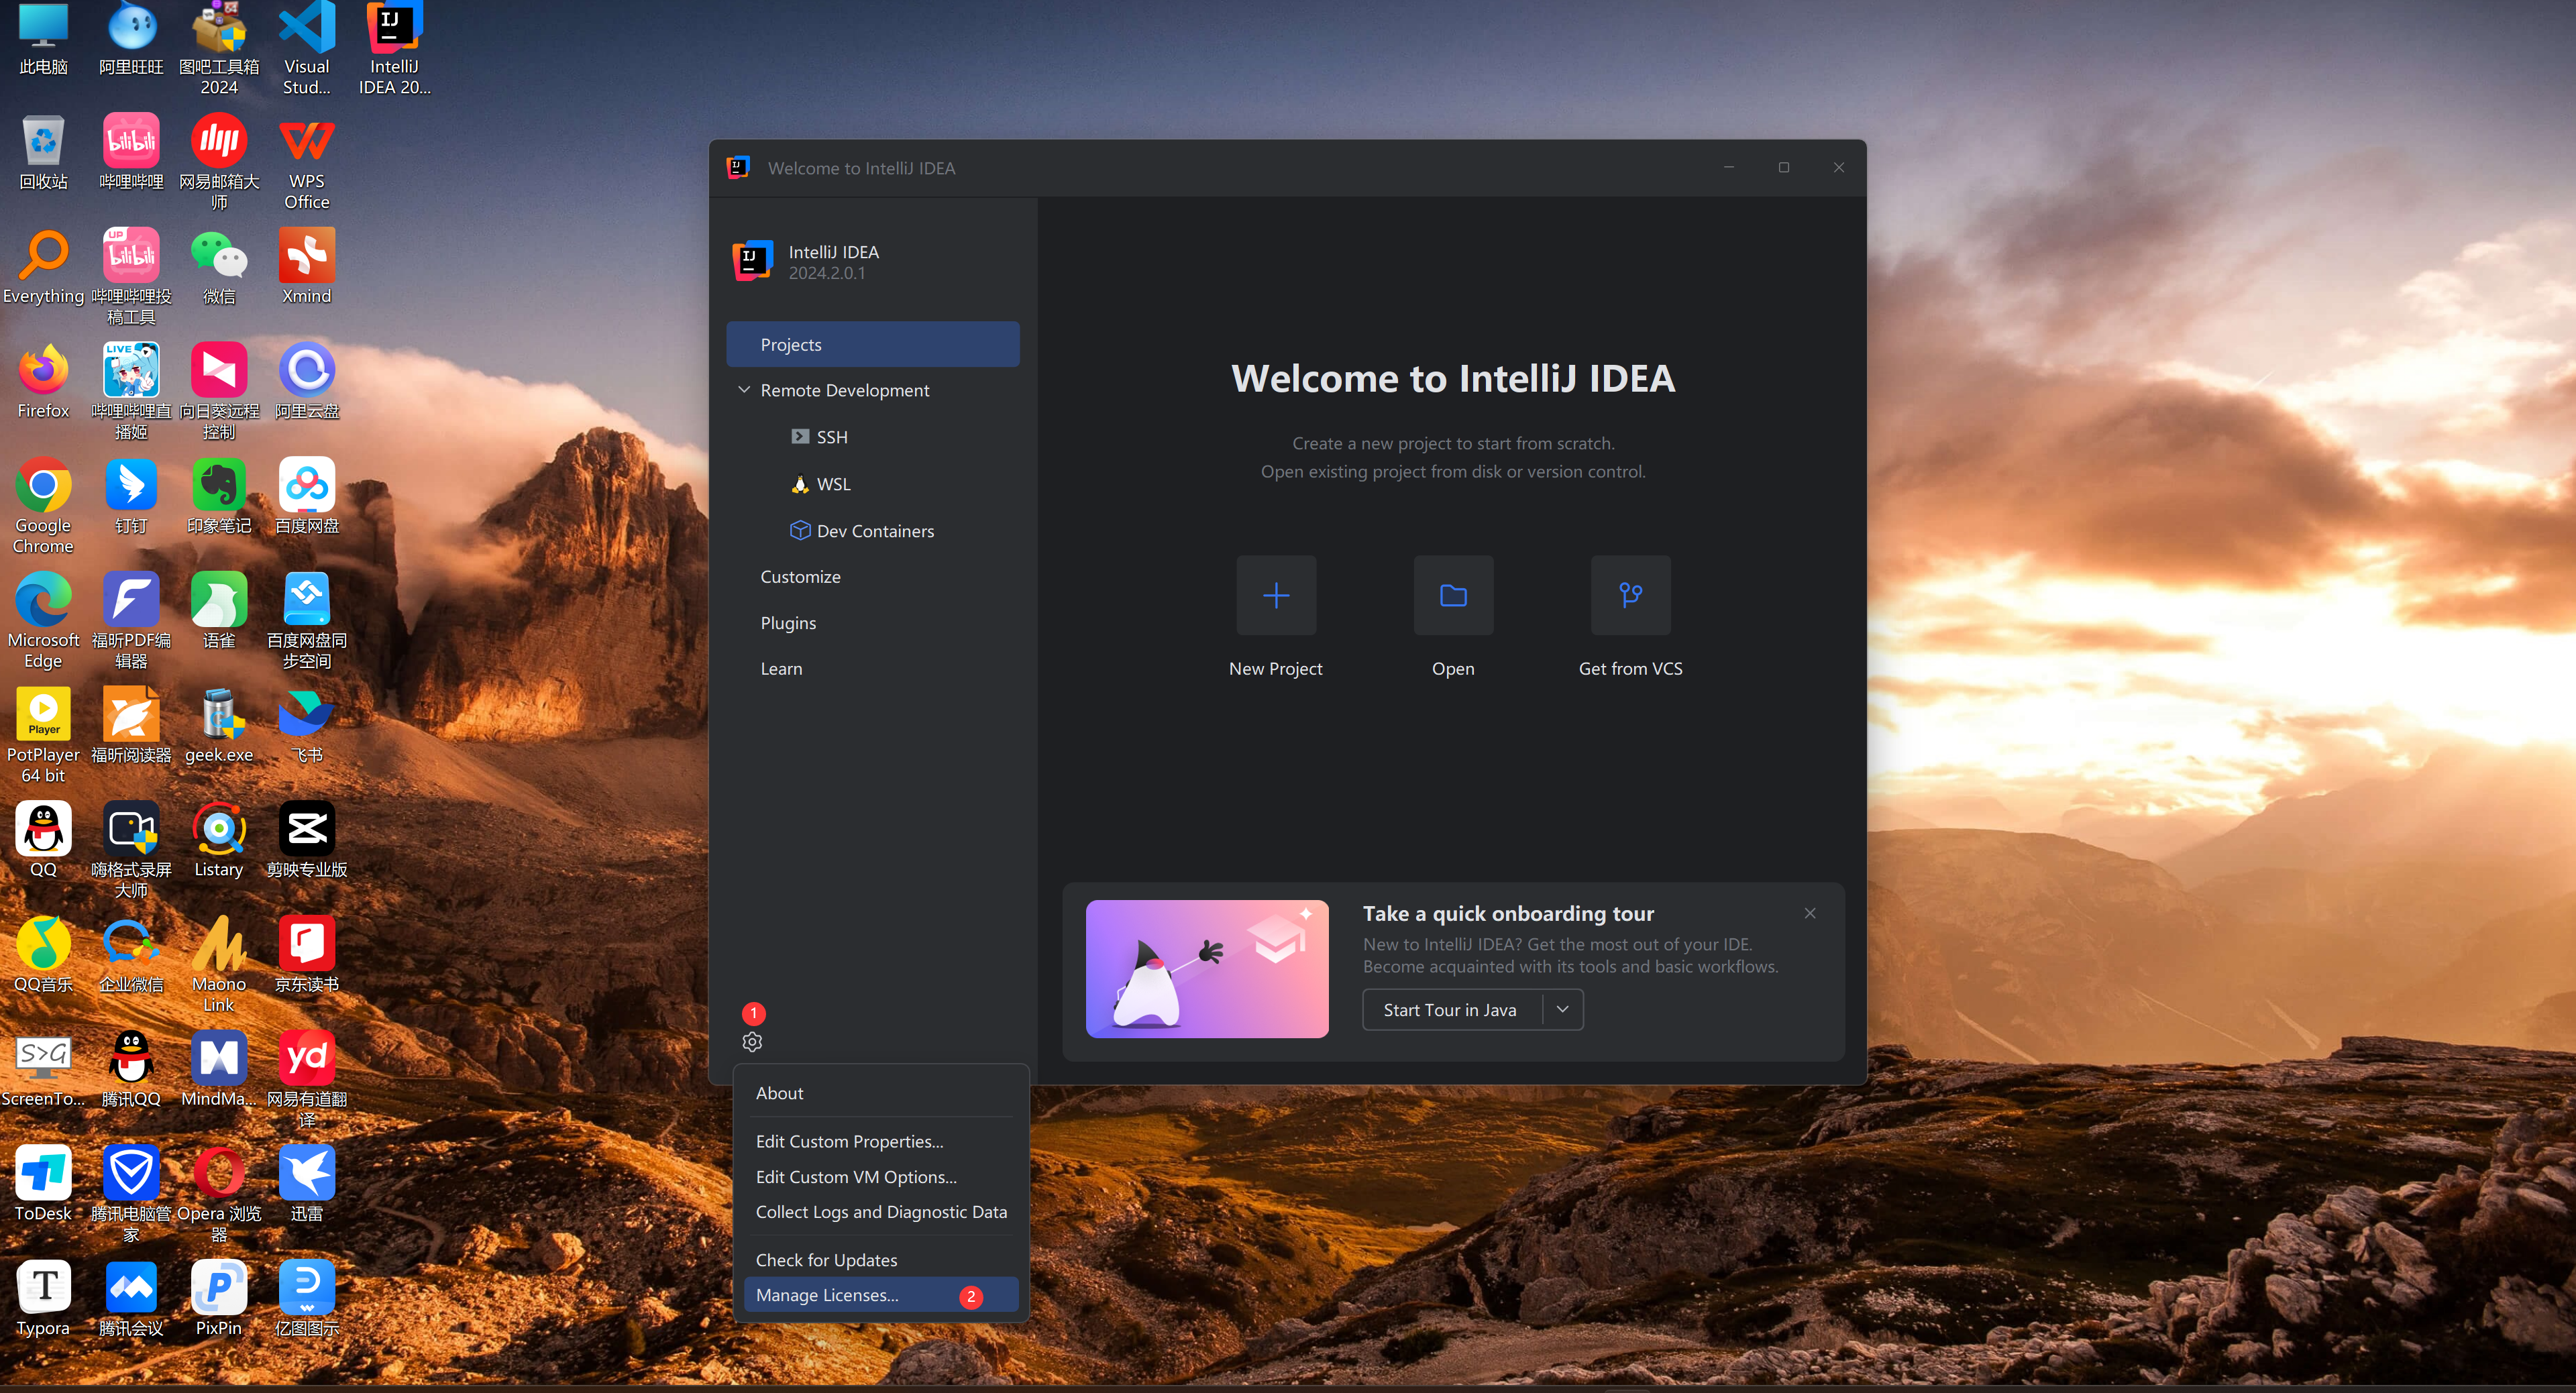Image resolution: width=2576 pixels, height=1393 pixels.
Task: Choose Manage Licenses menu entry
Action: pos(827,1295)
